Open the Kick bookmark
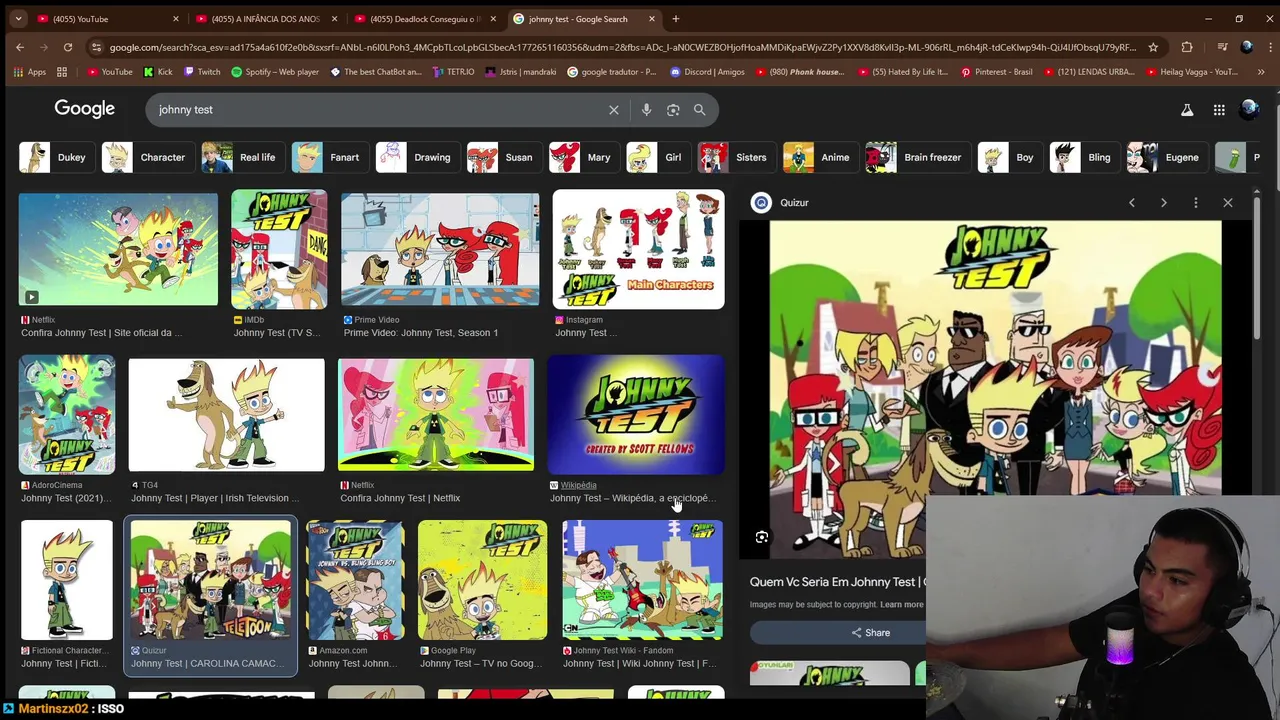Screen dimensions: 1280x720 pyautogui.click(x=158, y=72)
